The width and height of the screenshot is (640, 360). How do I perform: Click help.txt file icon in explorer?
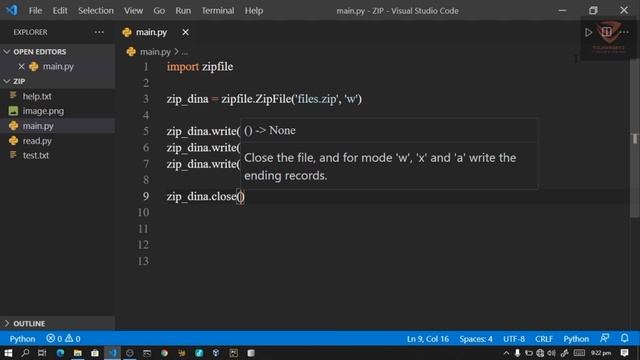[x=13, y=96]
